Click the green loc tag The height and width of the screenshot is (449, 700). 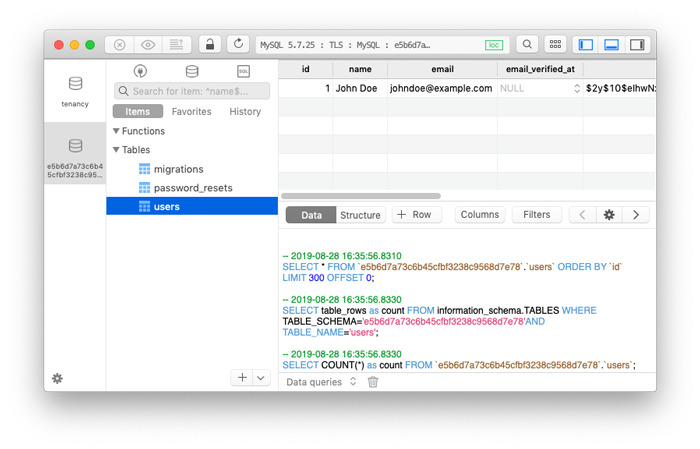[x=494, y=45]
